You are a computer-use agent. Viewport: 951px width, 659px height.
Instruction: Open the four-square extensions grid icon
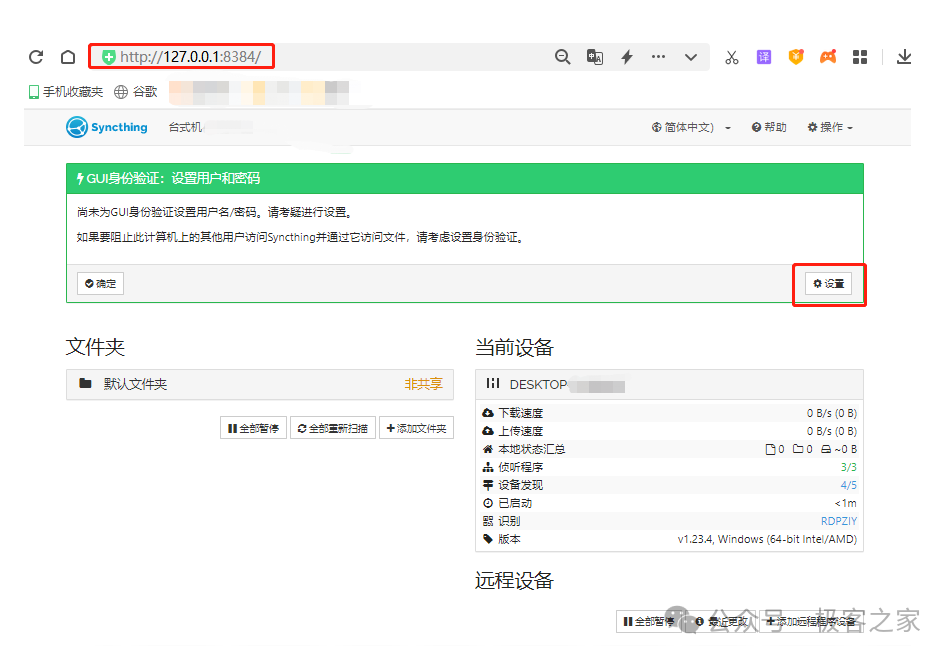(860, 57)
